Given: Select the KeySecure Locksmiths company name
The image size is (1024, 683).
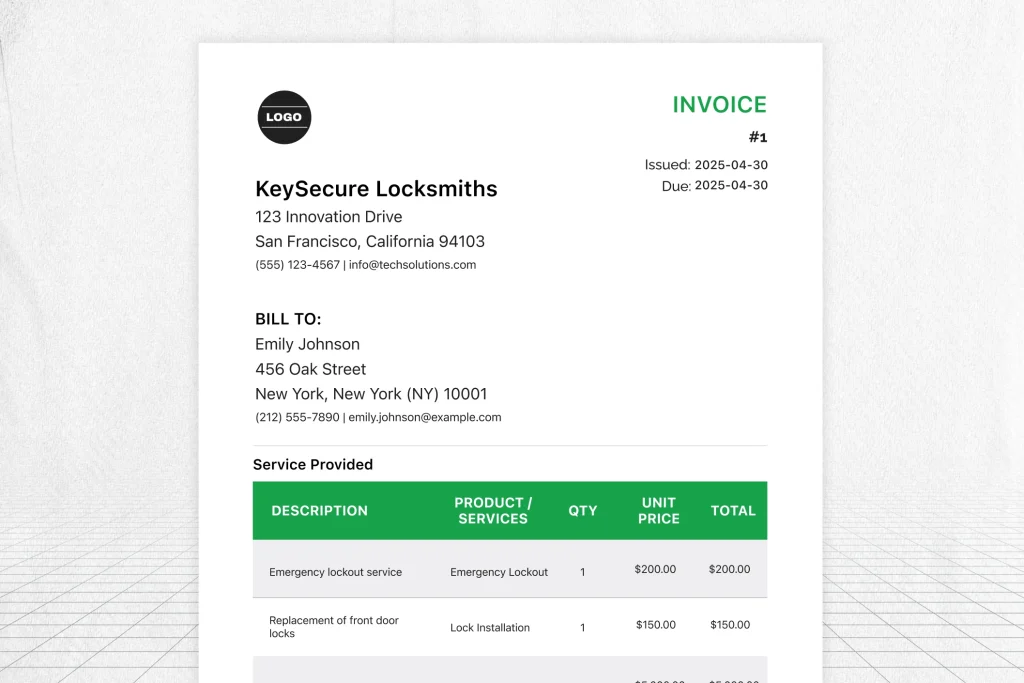Looking at the screenshot, I should tap(376, 189).
